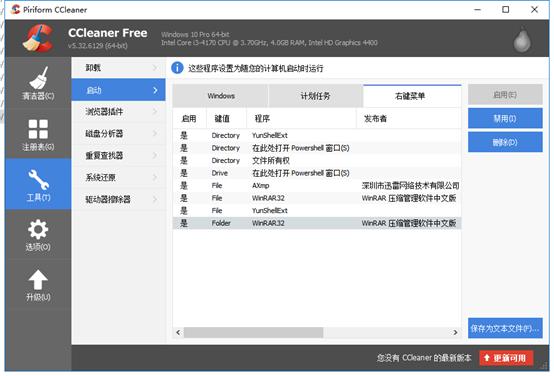Click chevron next to 驱动器擦除器
Viewport: 554px width, 376px height.
[x=155, y=199]
